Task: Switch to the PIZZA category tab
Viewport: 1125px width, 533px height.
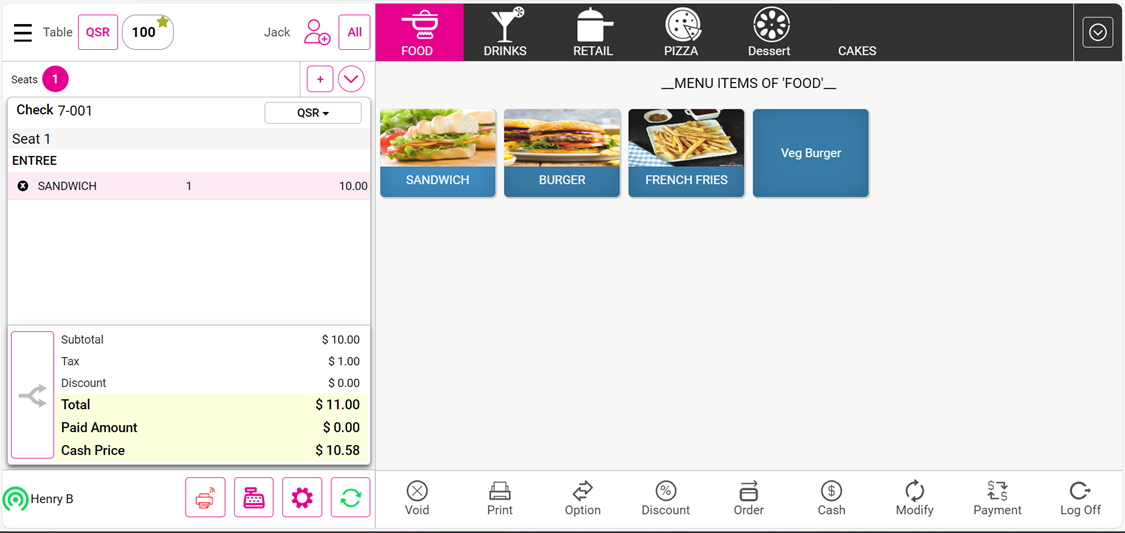Action: coord(681,32)
